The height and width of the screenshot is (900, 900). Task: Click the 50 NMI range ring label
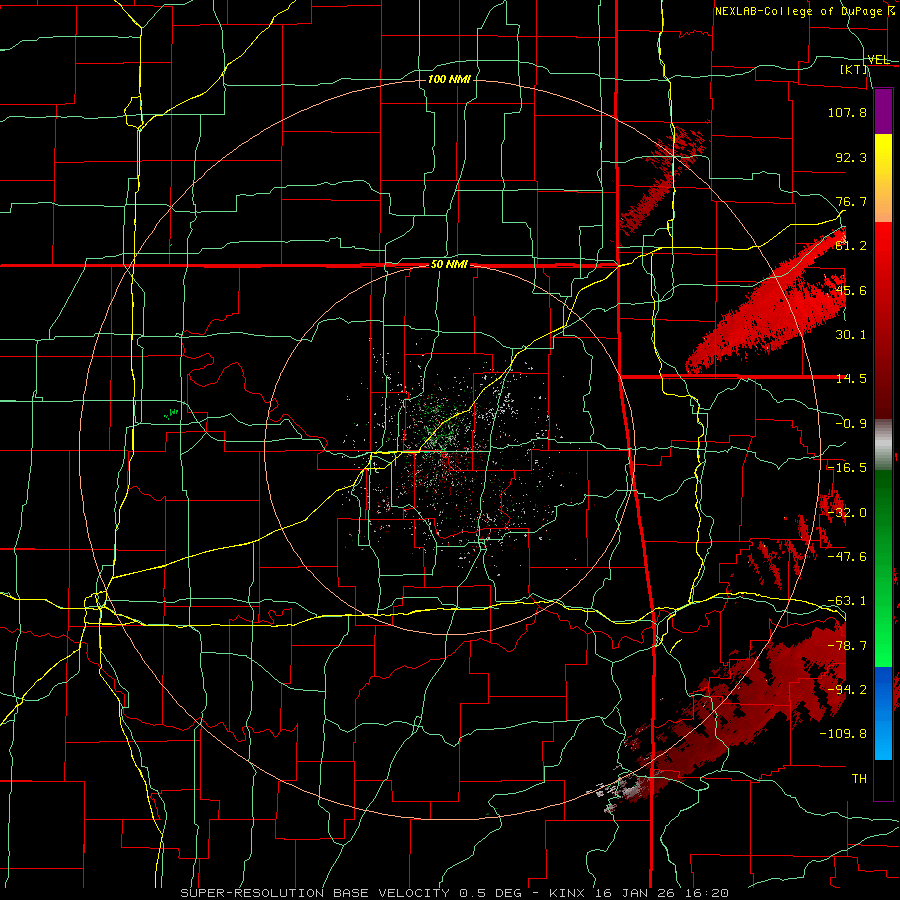pos(449,265)
